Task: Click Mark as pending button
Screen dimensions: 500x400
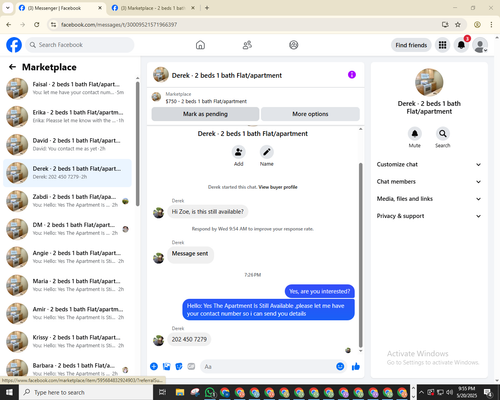Action: click(x=205, y=114)
